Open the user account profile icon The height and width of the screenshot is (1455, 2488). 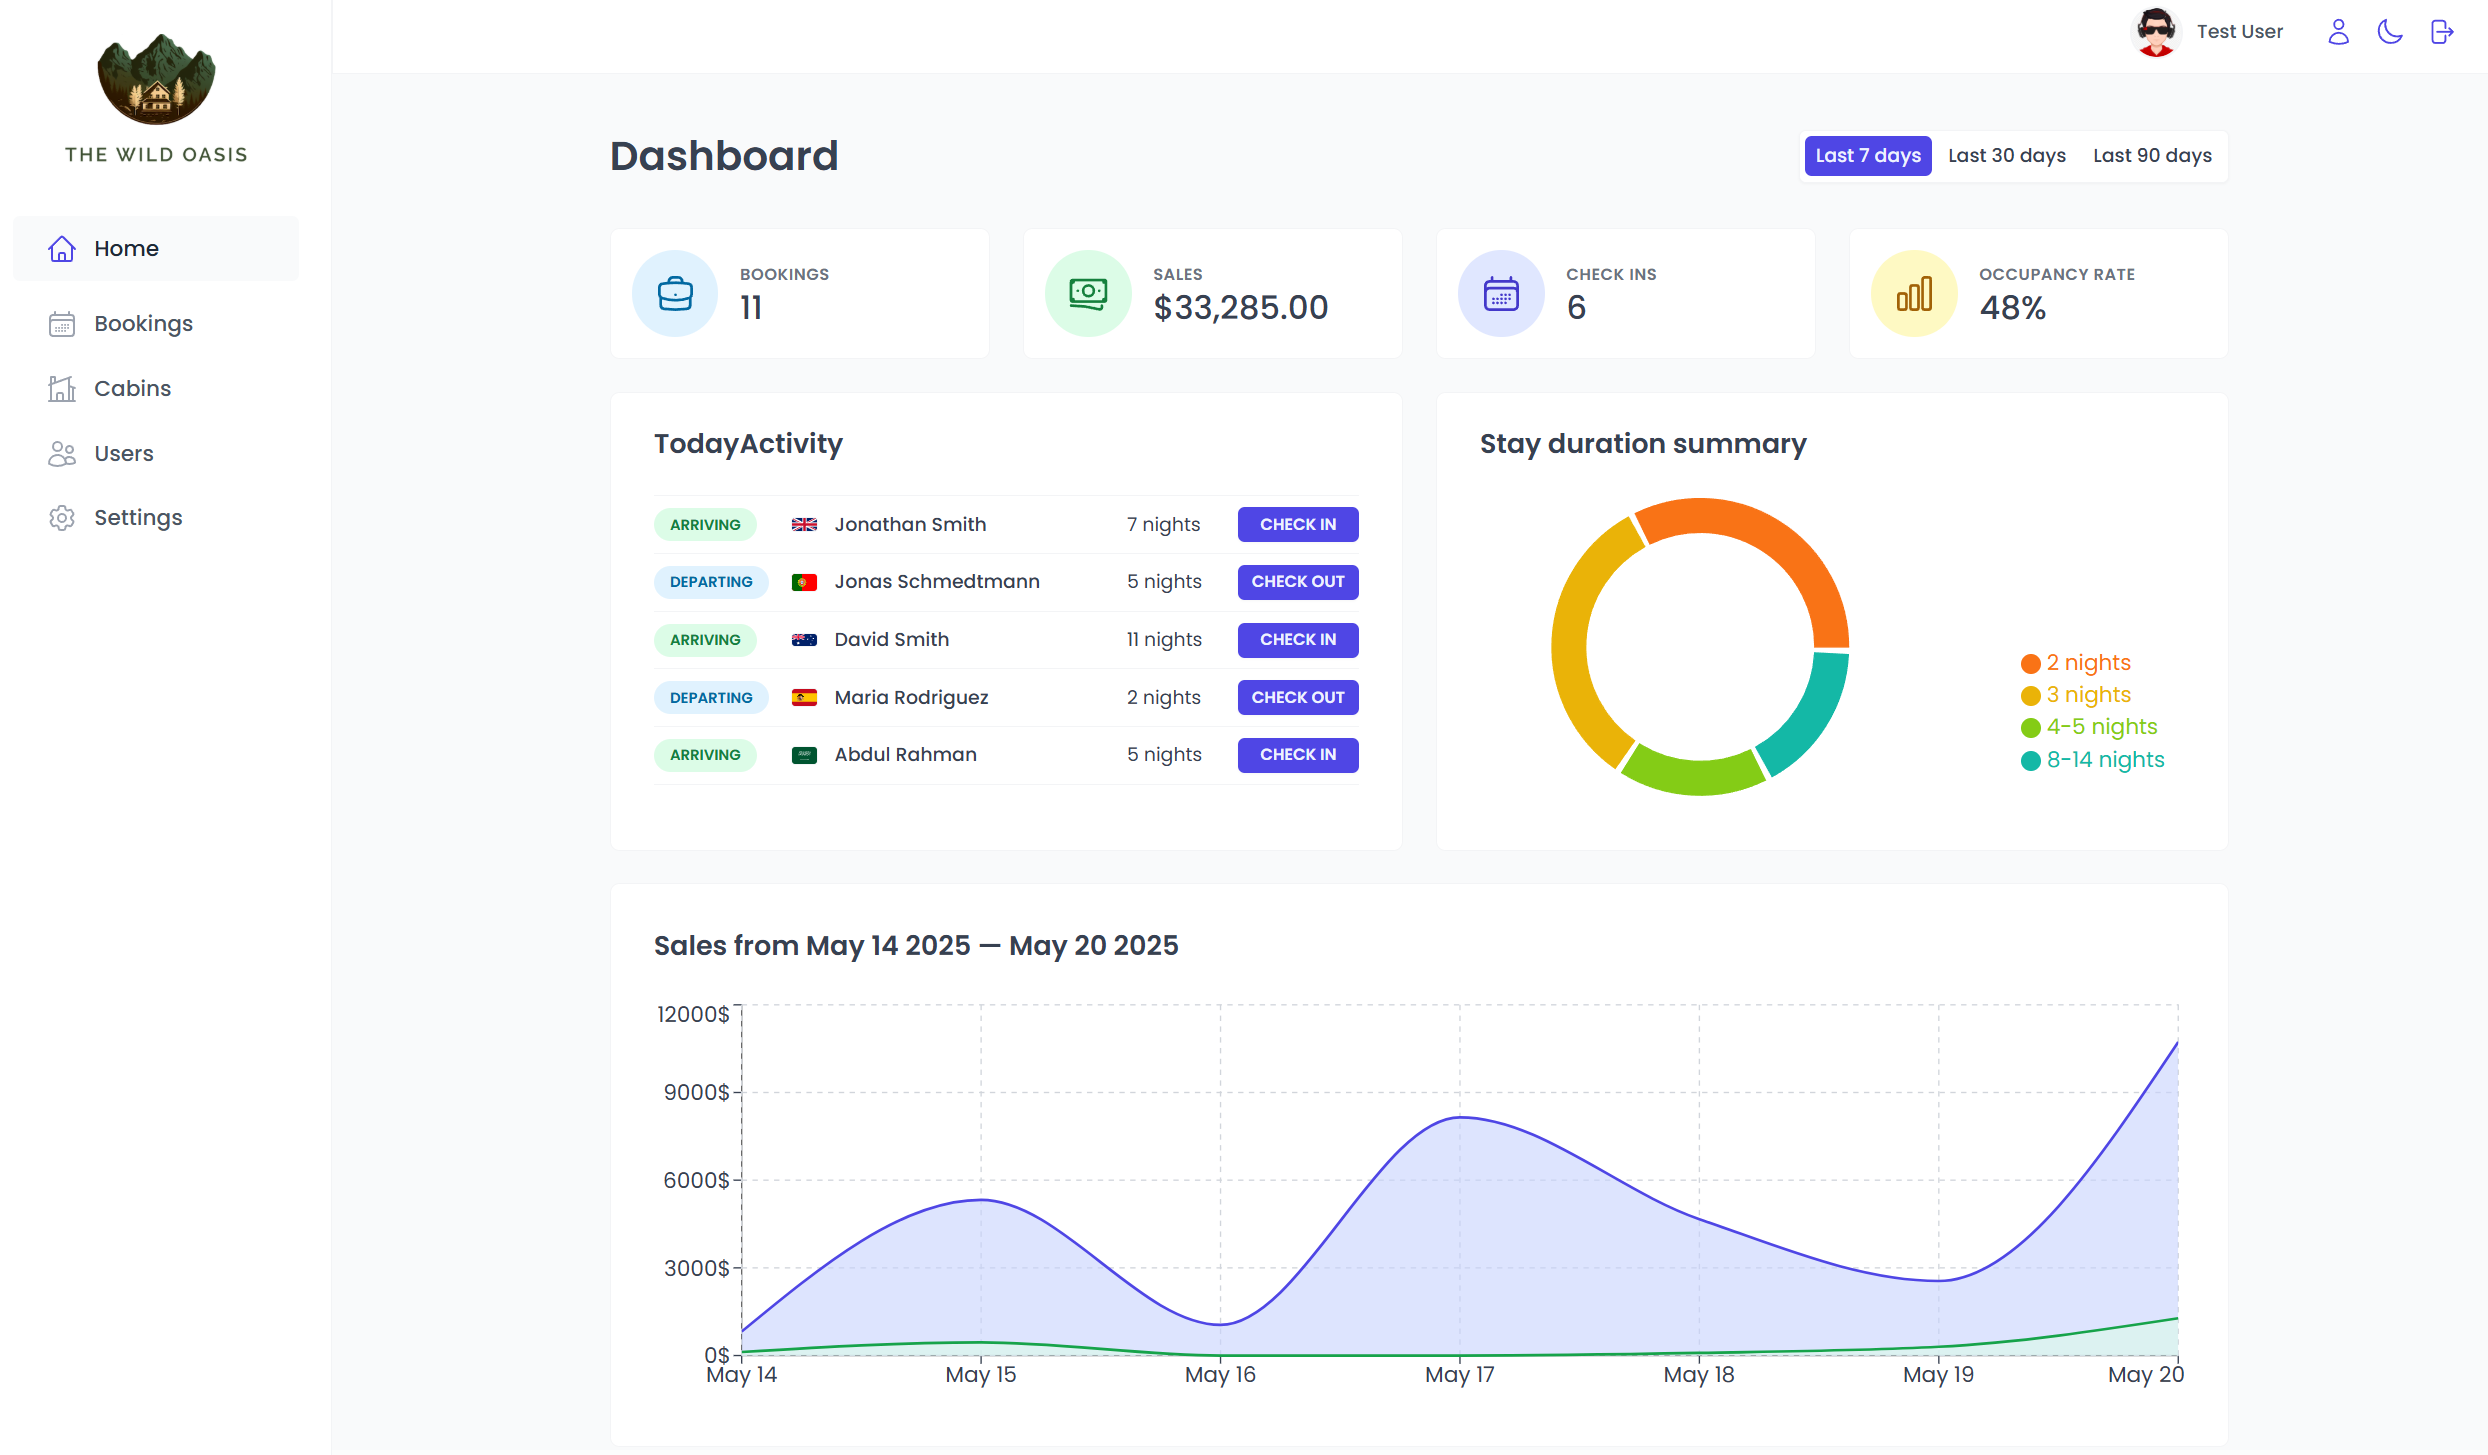click(2338, 32)
